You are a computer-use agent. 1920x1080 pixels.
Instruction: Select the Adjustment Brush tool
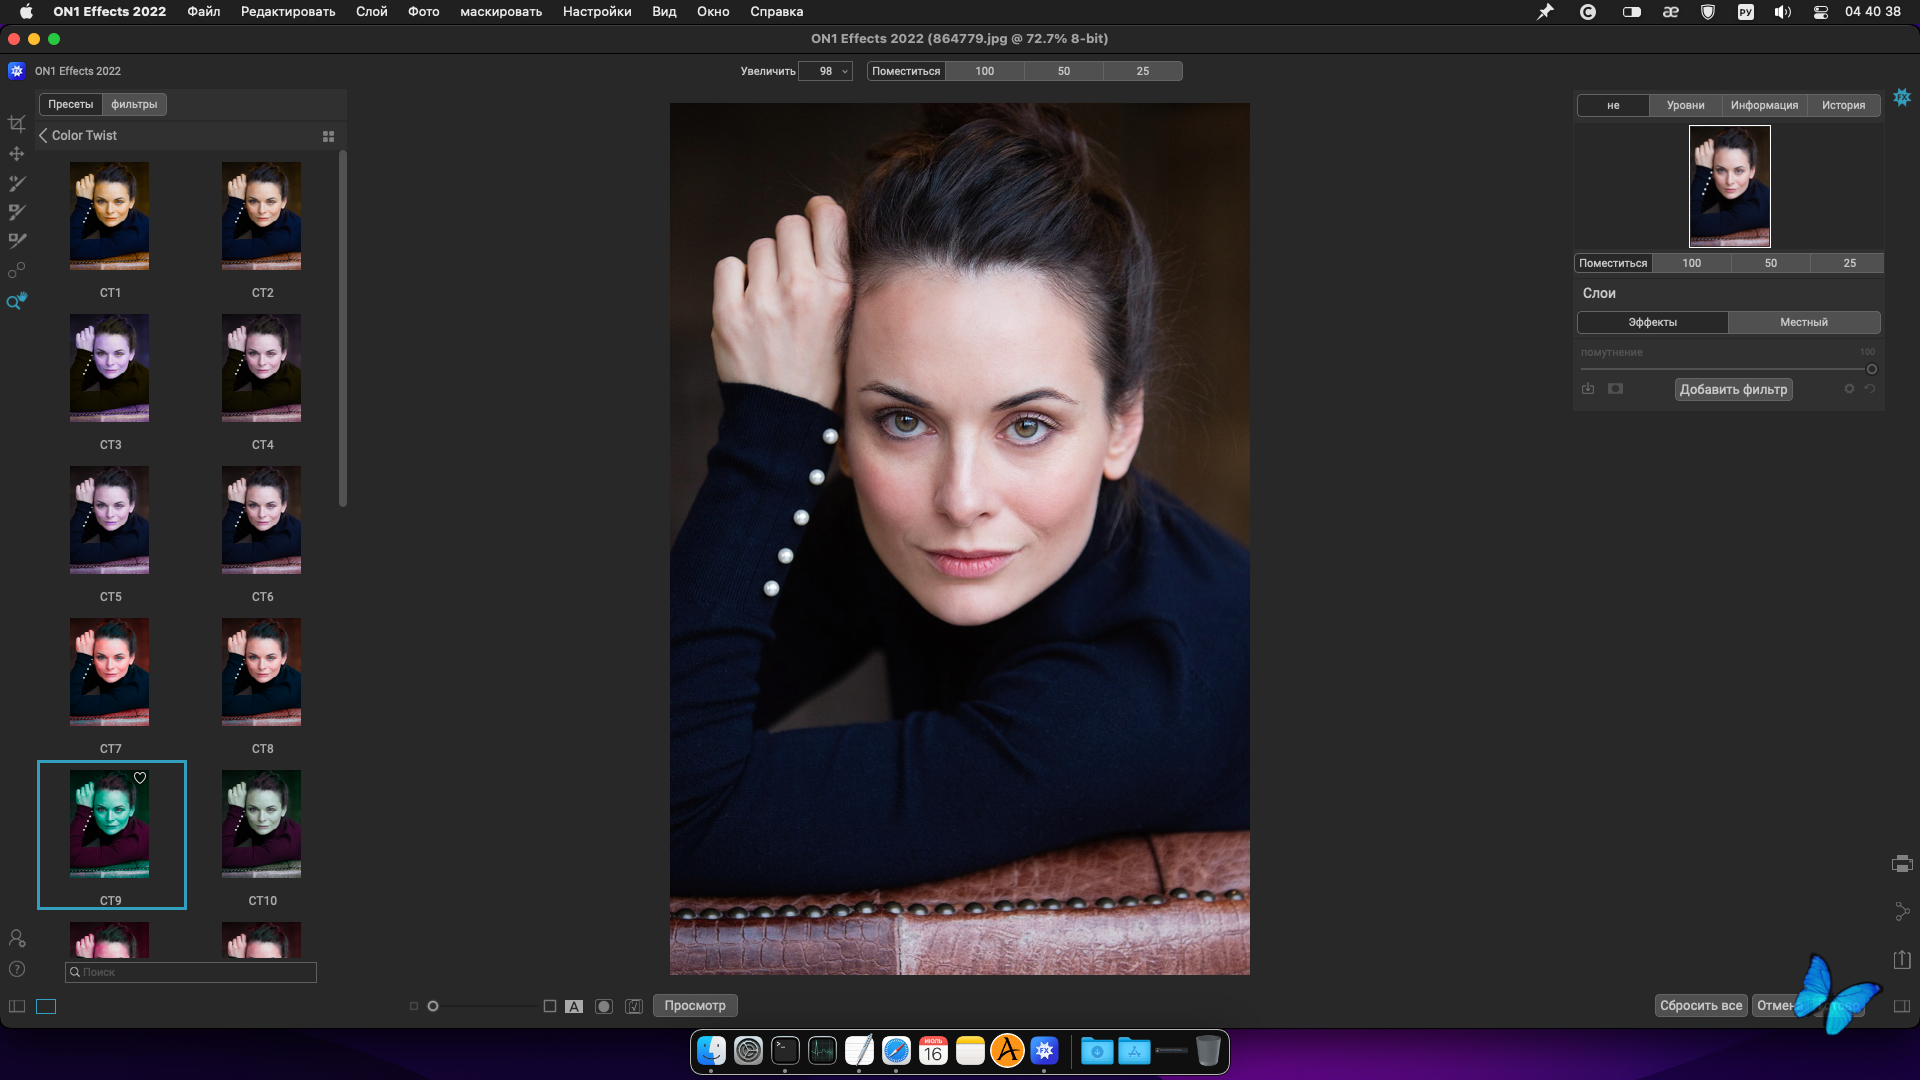[16, 183]
